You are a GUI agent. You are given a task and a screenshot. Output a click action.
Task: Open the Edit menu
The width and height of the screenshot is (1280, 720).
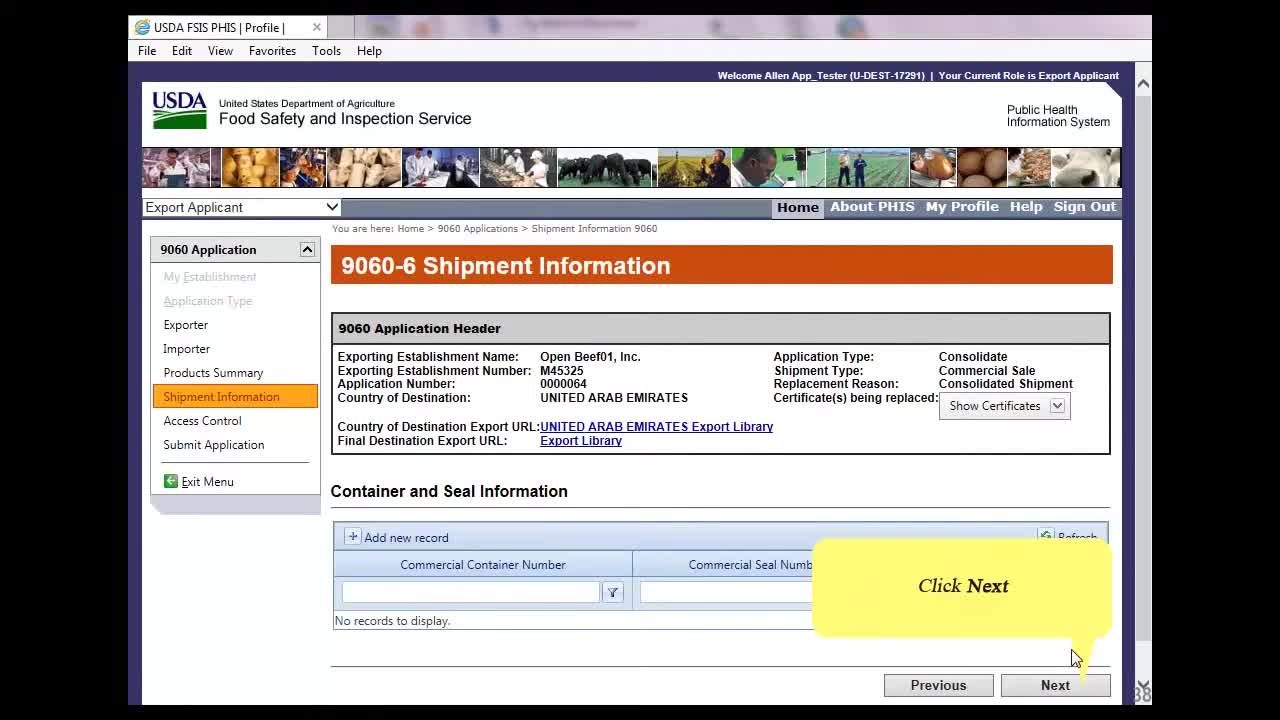182,50
